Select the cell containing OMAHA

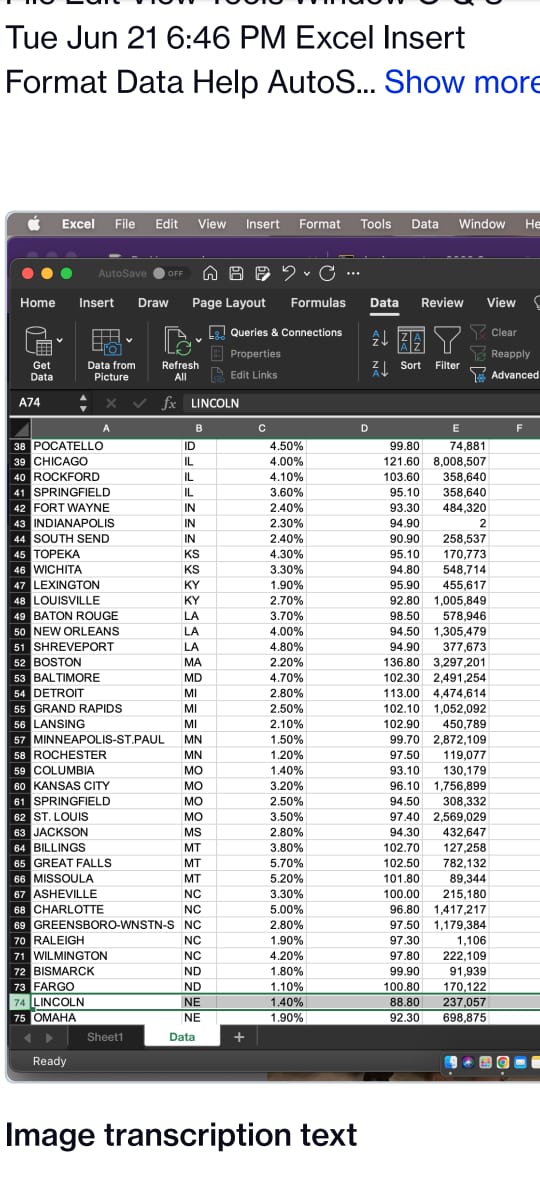click(105, 1017)
